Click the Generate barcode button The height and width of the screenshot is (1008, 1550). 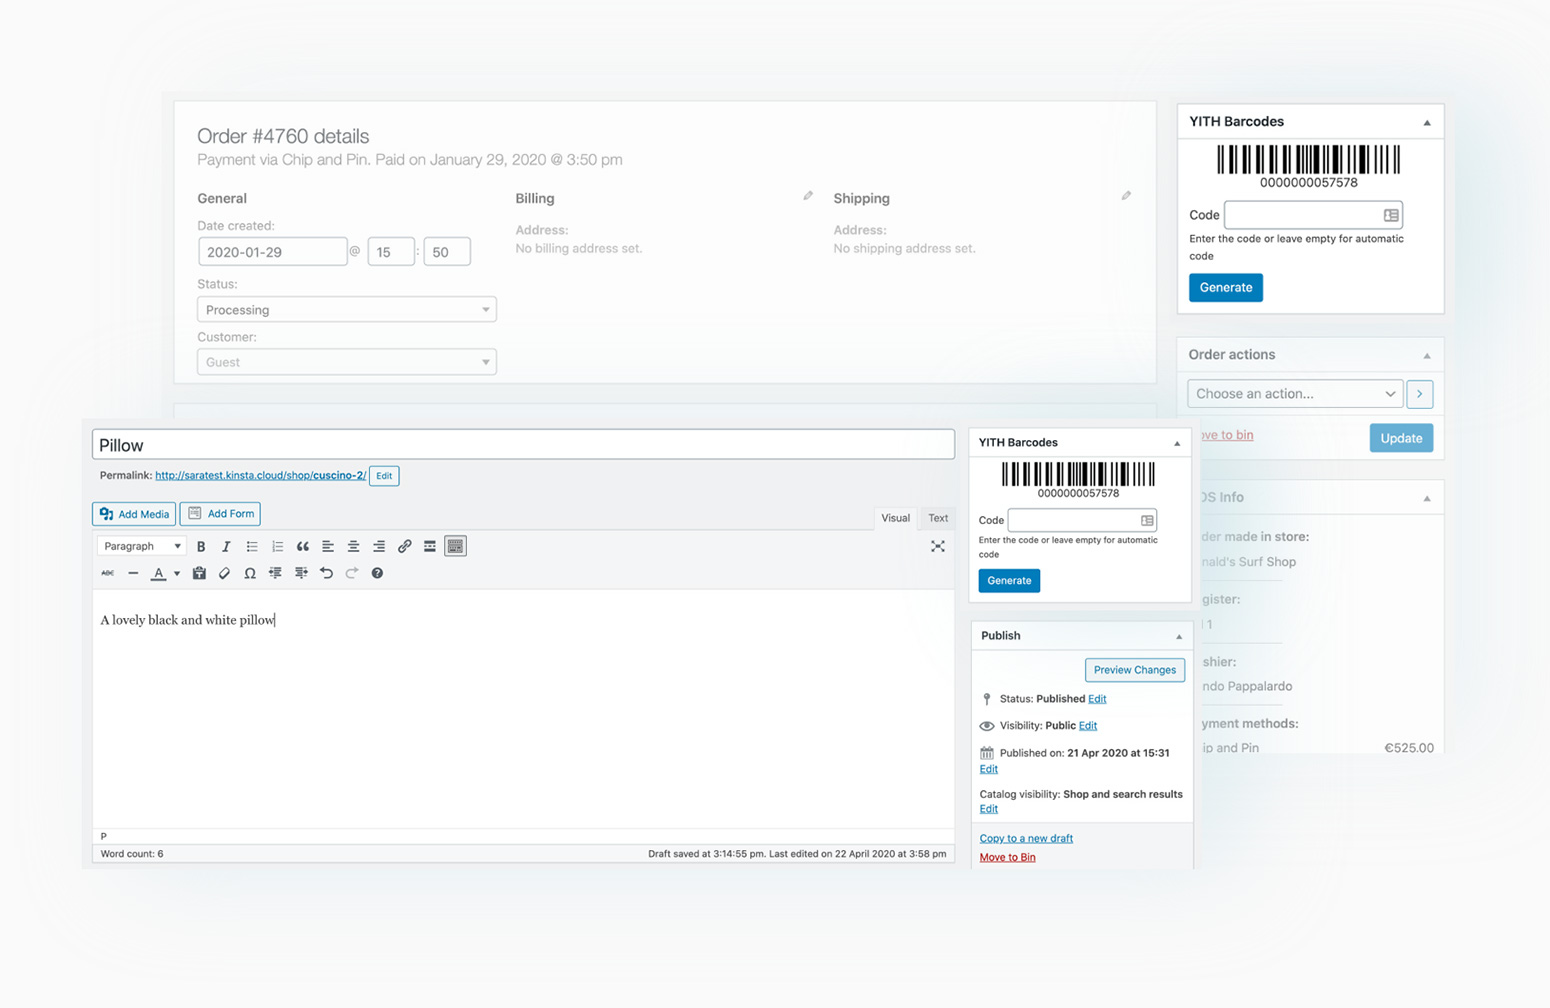coord(1008,580)
